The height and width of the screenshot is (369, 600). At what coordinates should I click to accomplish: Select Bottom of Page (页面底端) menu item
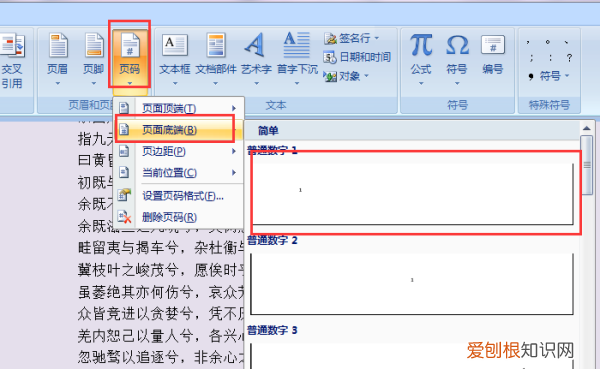point(178,130)
